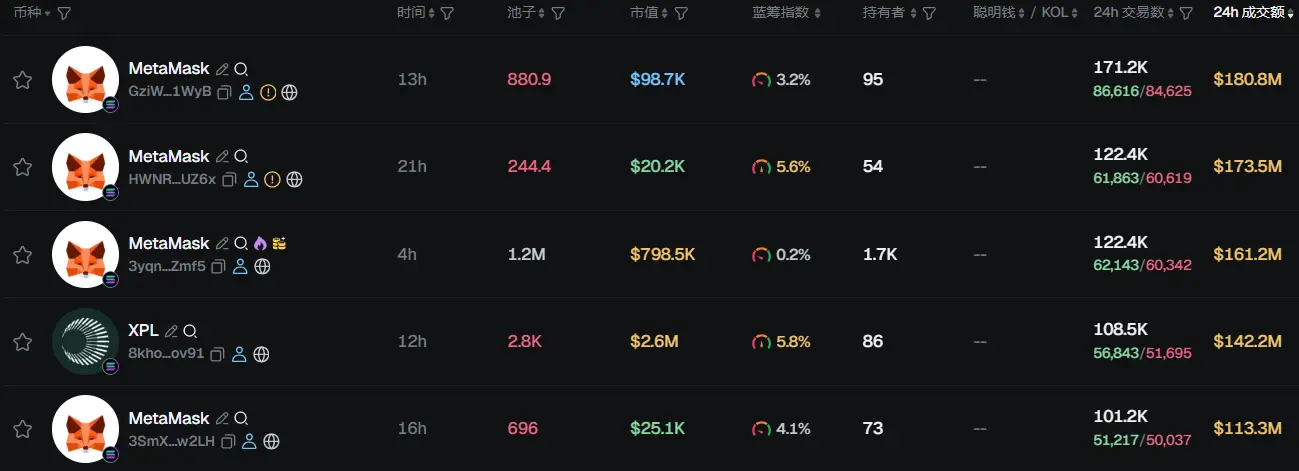Viewport: 1299px width, 471px height.
Task: Click the XPL token logo thumbnail
Action: click(x=85, y=341)
